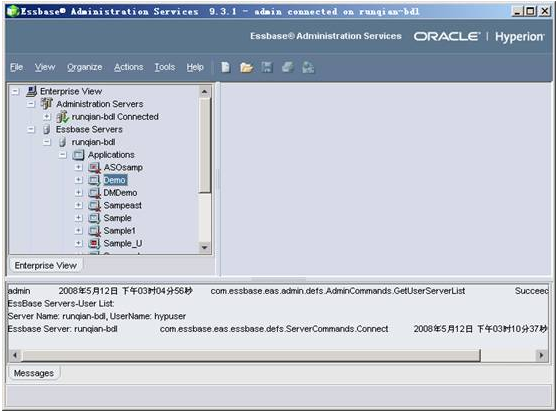Click the fourth toolbar icon with stacked pages

pos(288,67)
